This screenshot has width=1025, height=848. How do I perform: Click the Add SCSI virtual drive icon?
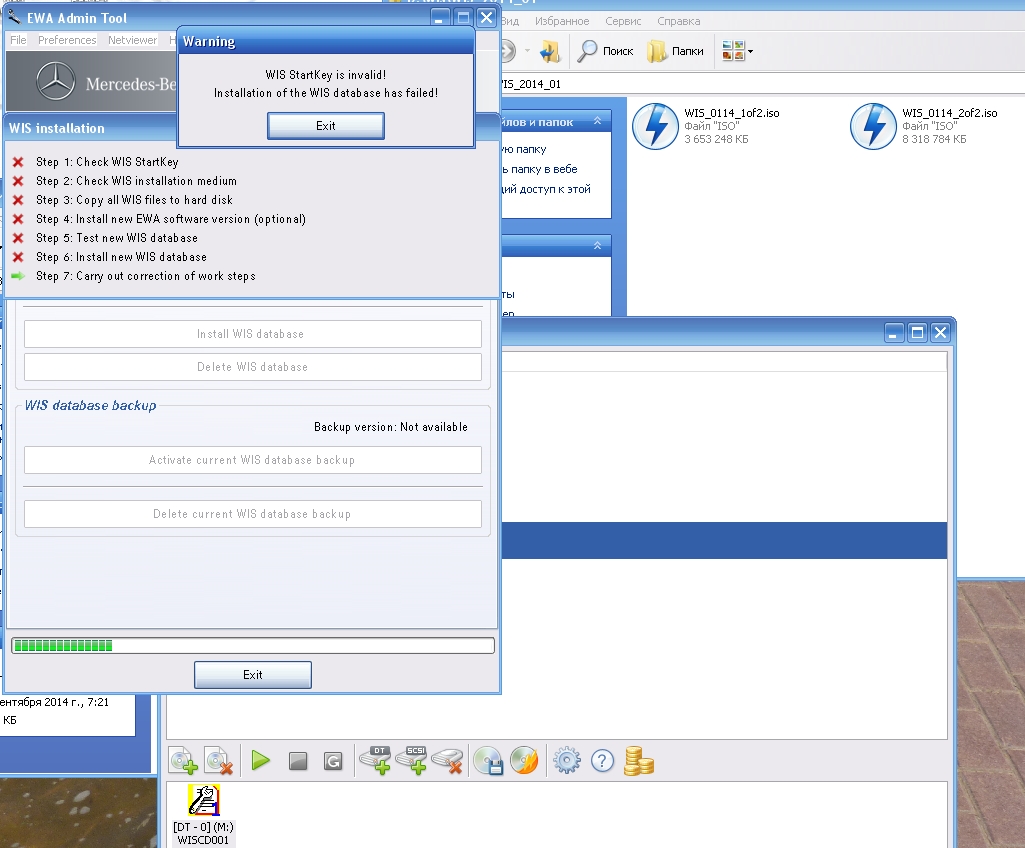click(412, 760)
